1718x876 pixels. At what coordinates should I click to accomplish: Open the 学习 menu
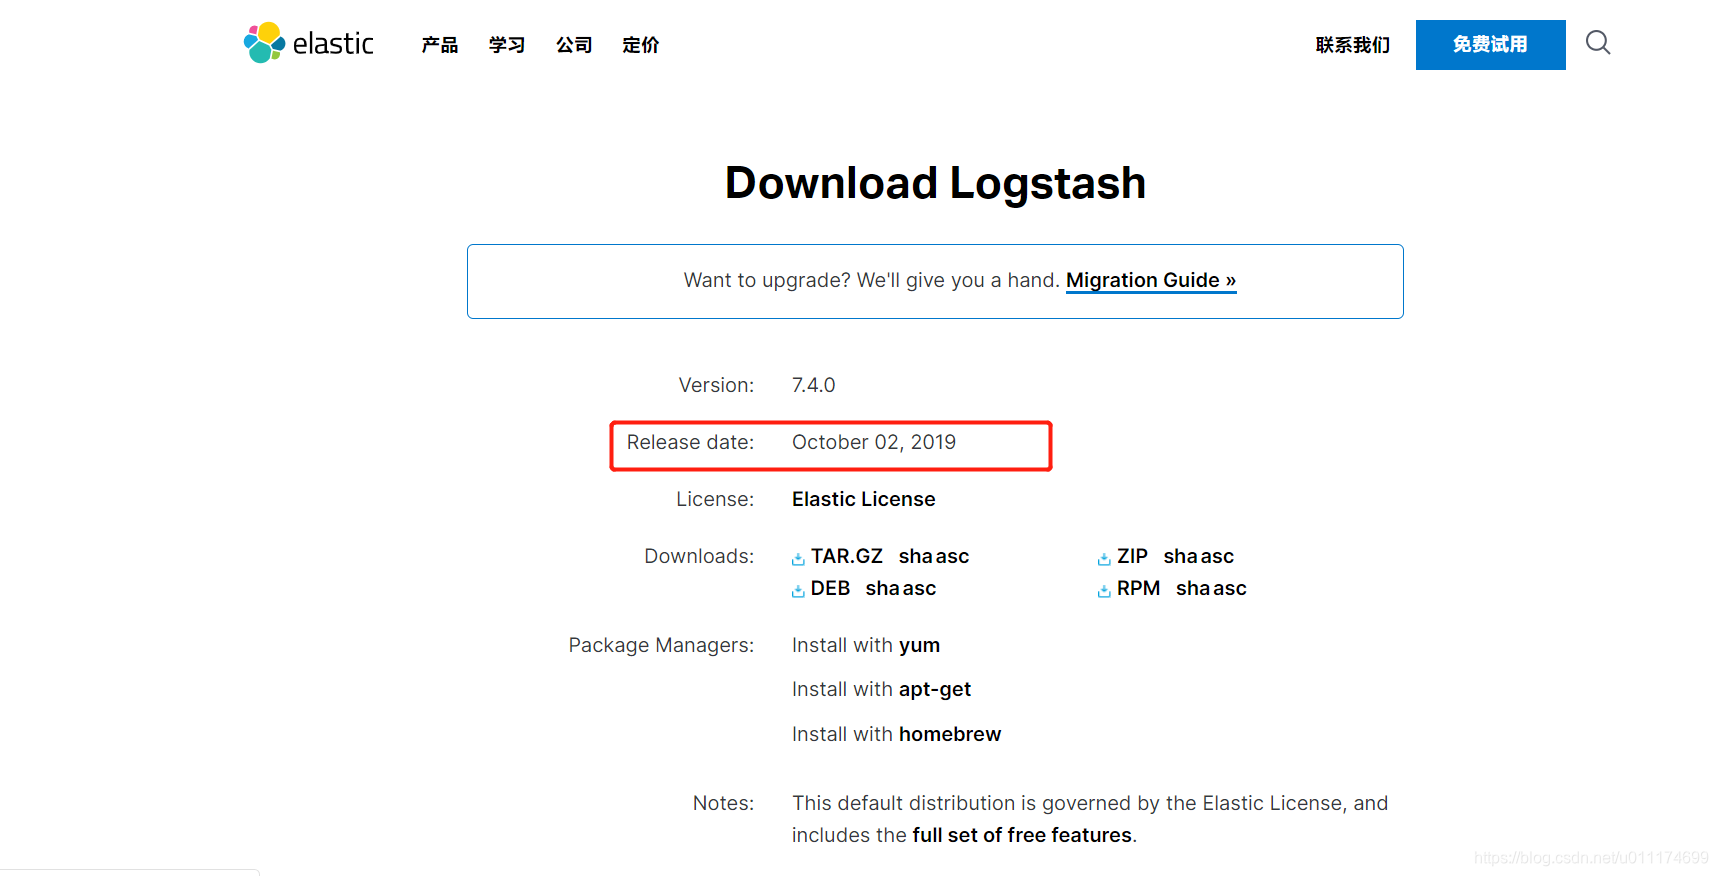[507, 45]
